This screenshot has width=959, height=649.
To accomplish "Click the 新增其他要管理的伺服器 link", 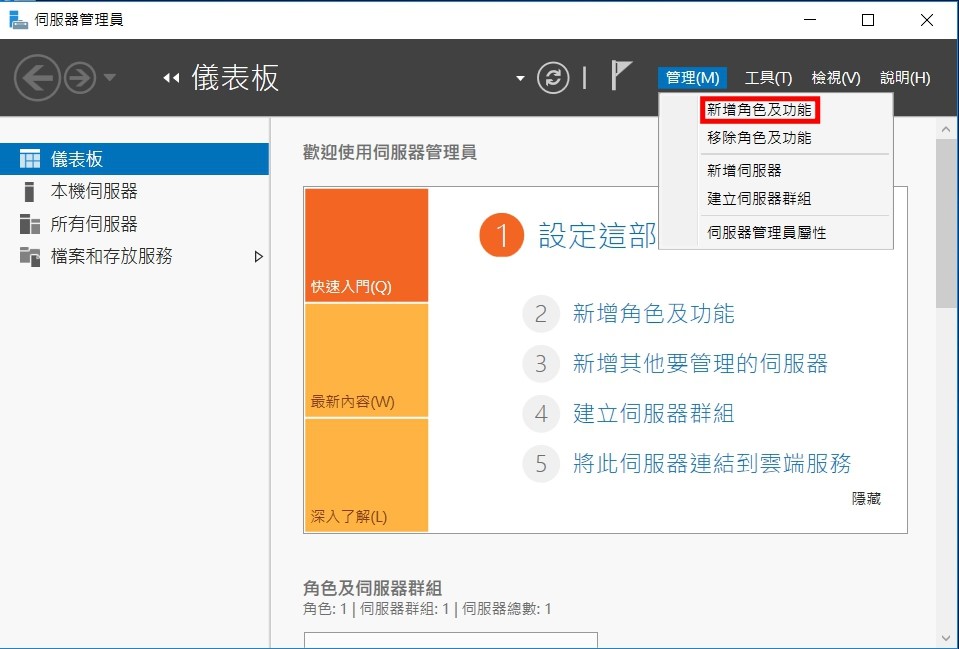I will pyautogui.click(x=700, y=364).
